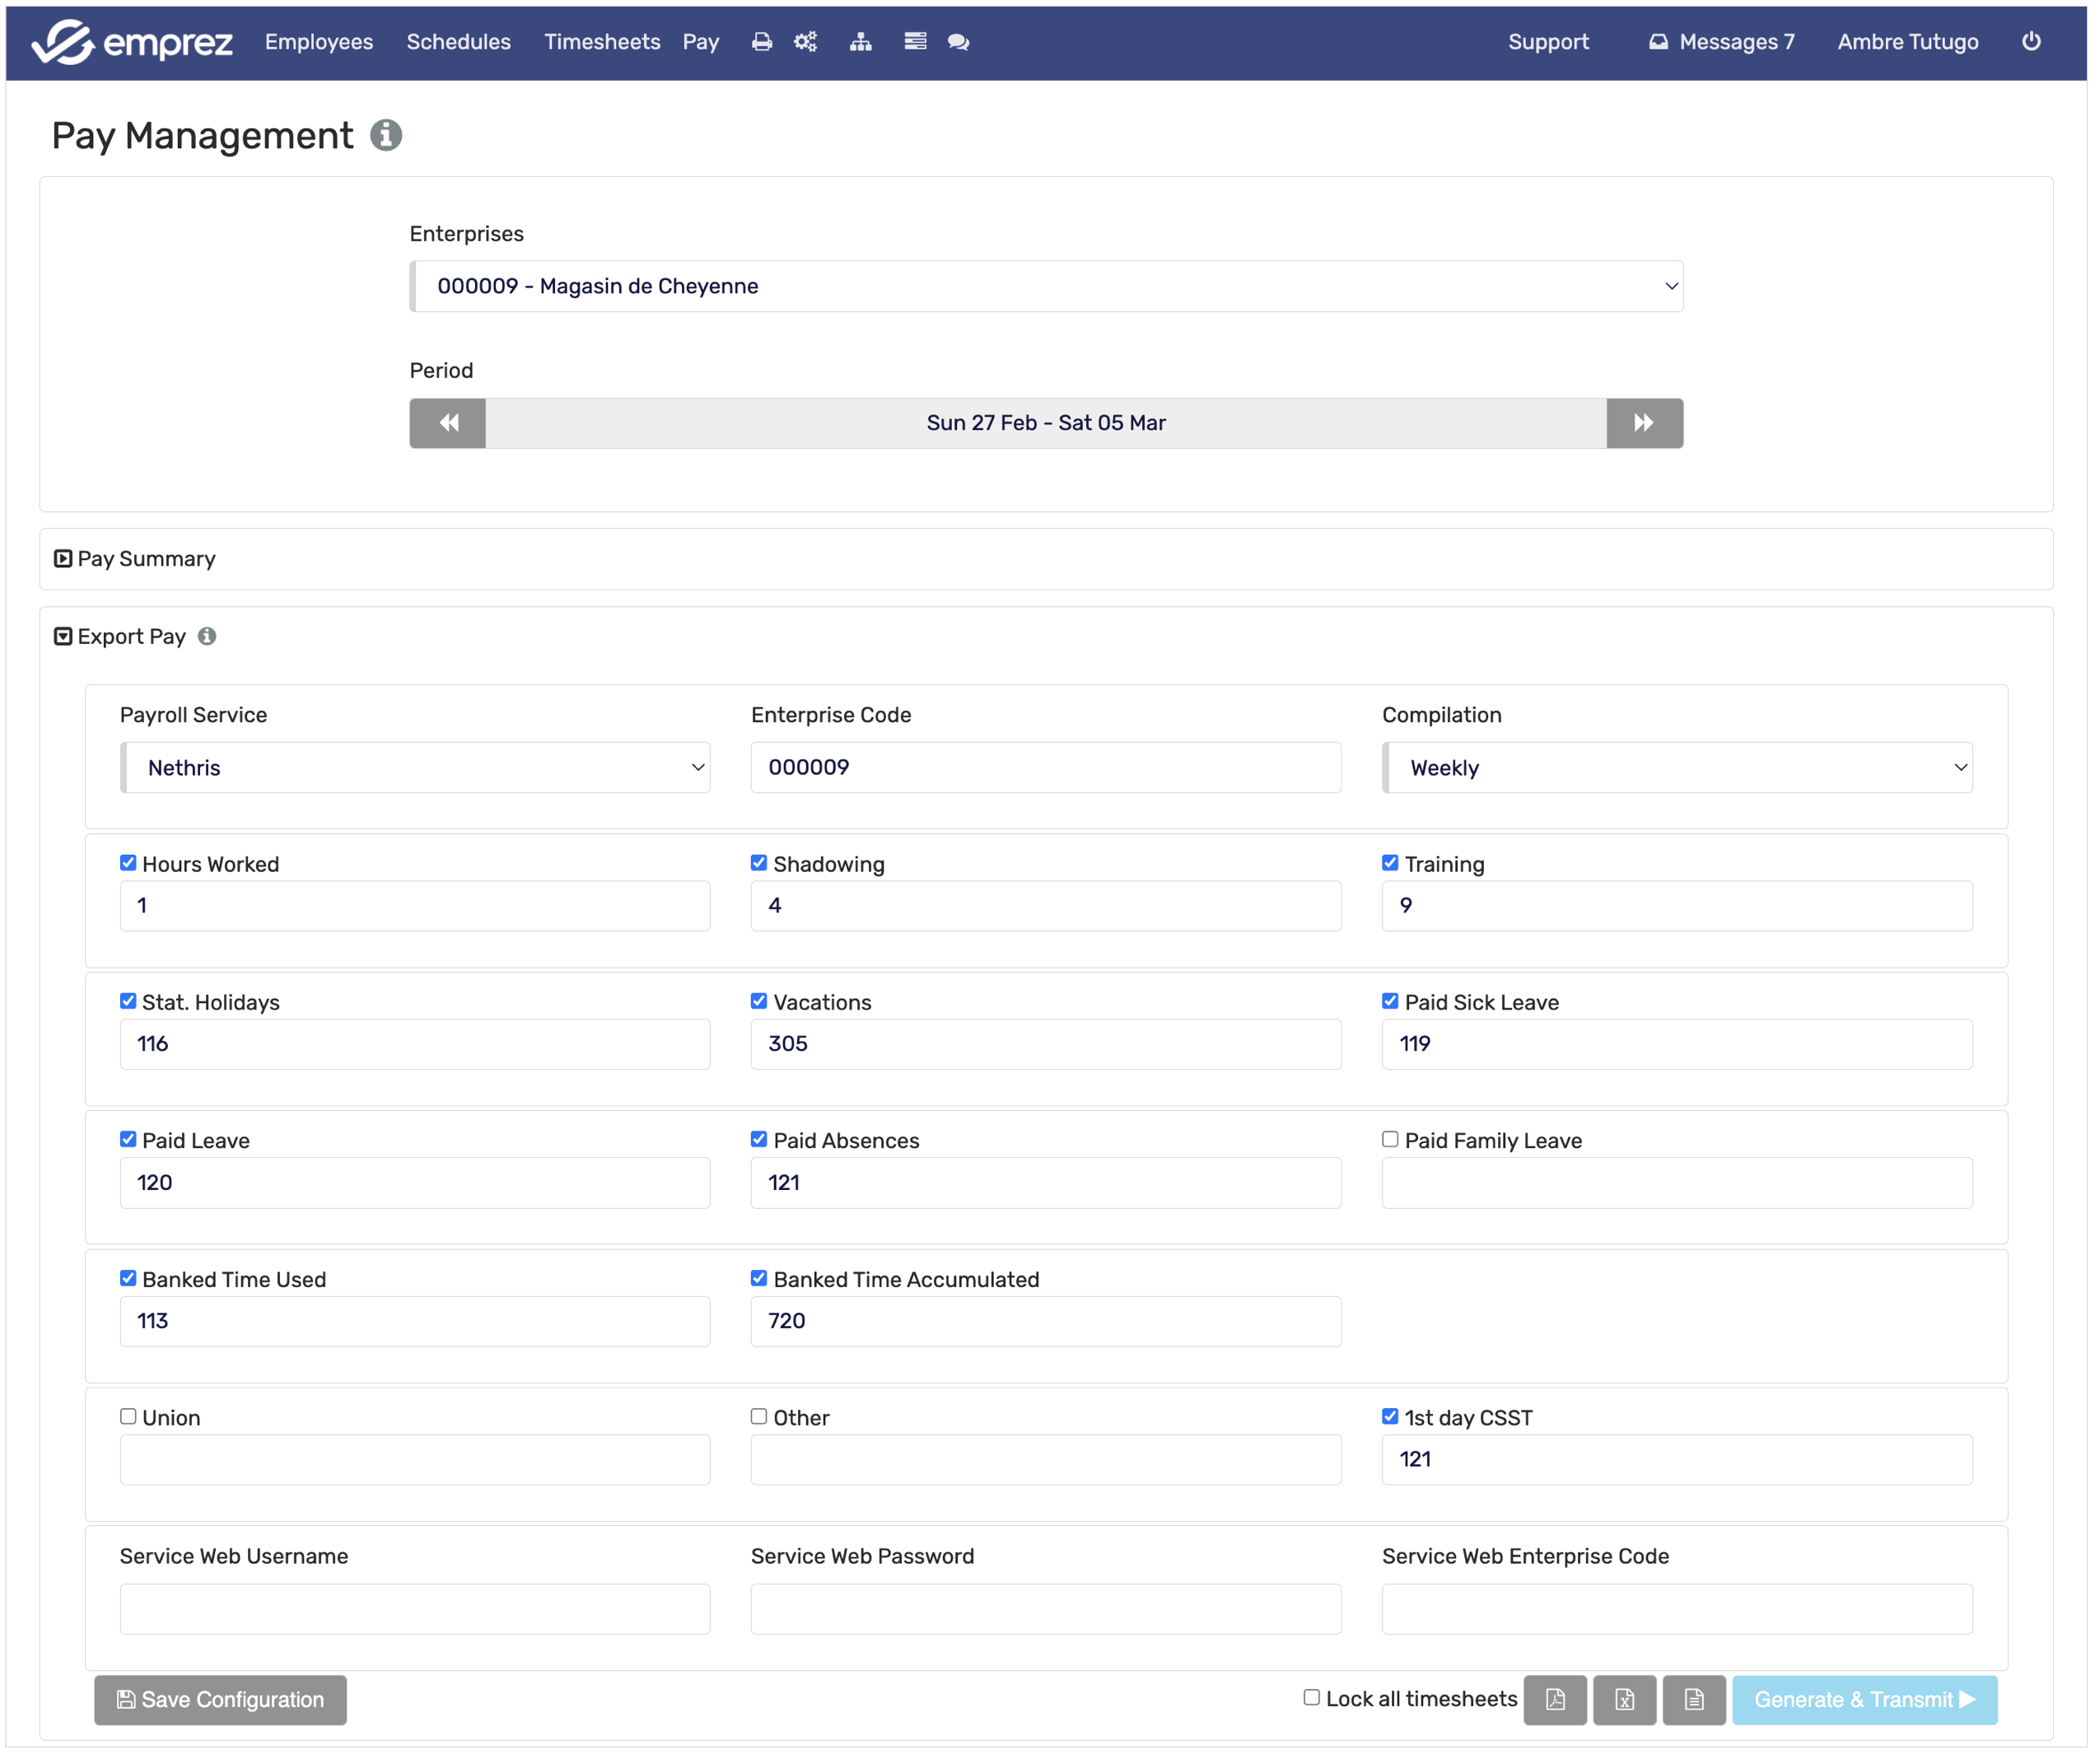Image resolution: width=2100 pixels, height=1759 pixels.
Task: Open the gears settings icon
Action: [x=807, y=42]
